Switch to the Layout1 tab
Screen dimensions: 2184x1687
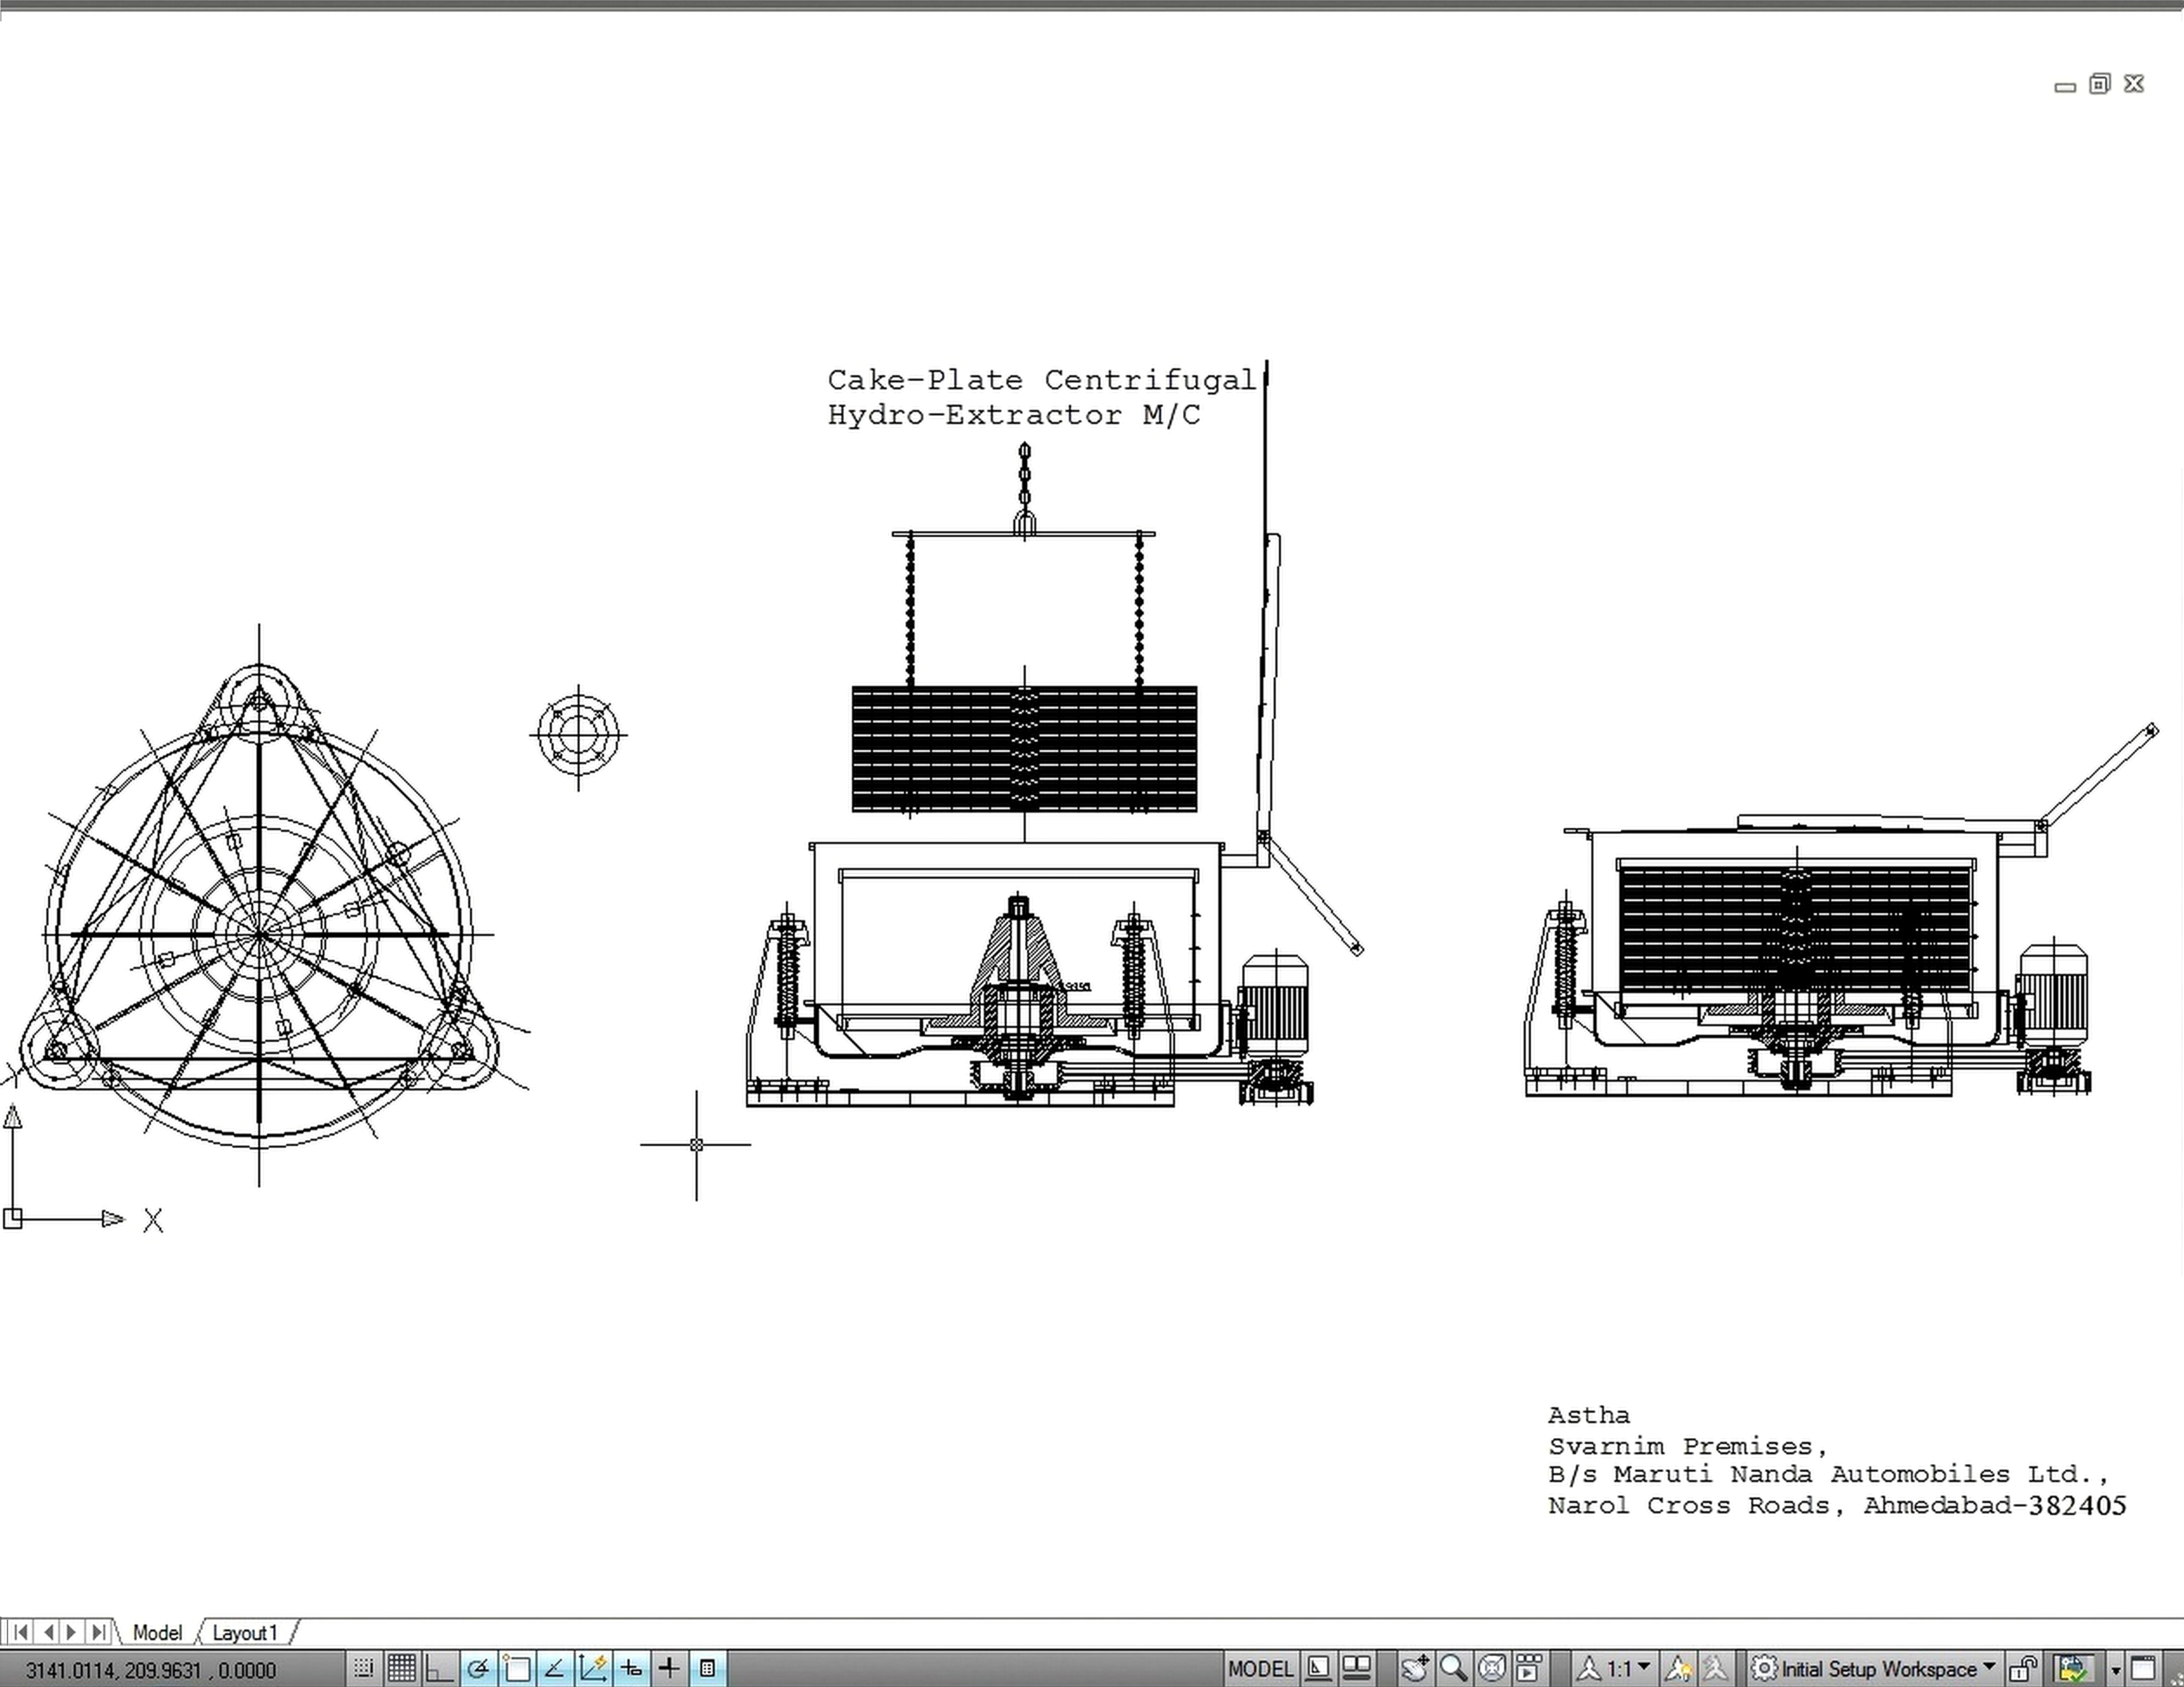pos(244,1633)
